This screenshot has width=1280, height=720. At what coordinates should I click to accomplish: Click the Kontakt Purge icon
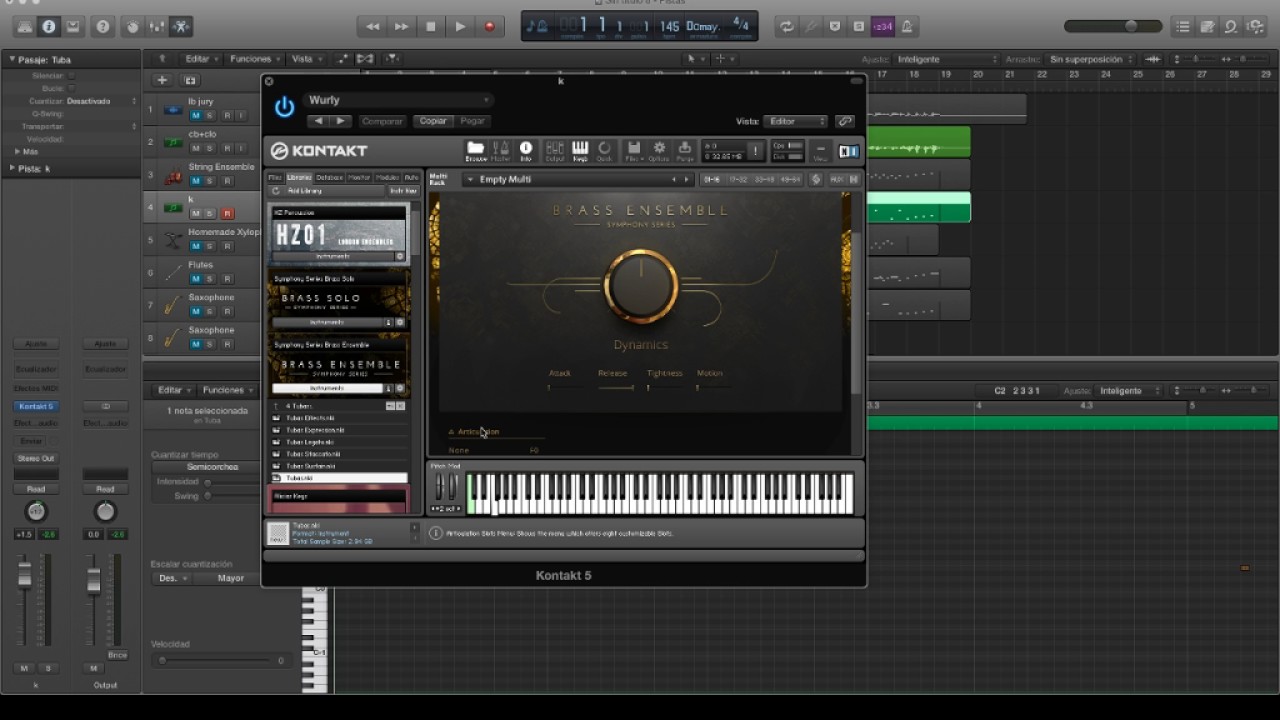click(685, 151)
